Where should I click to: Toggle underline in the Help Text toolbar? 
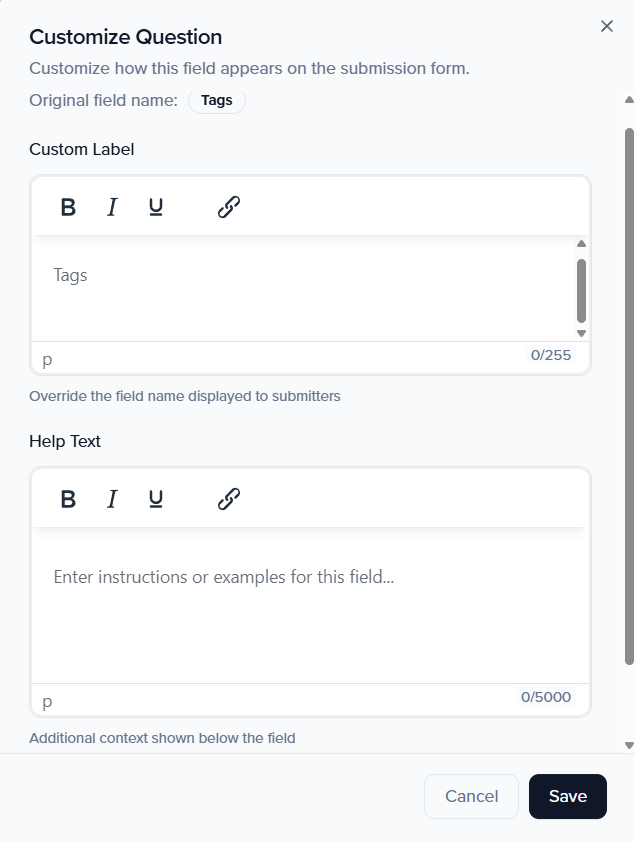pos(156,499)
